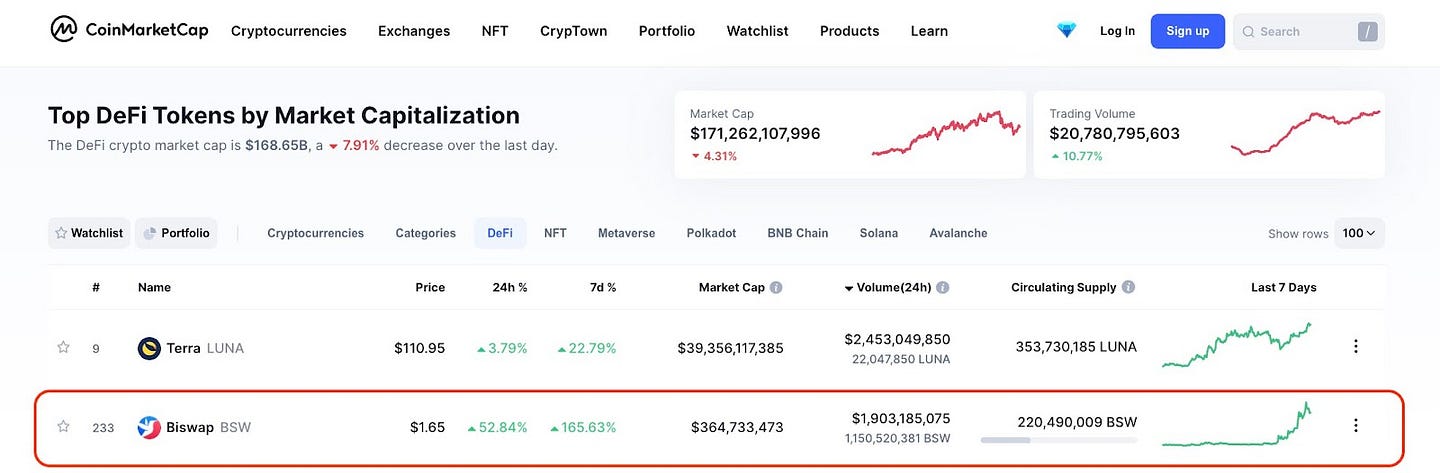Select the DeFi filter tab
The width and height of the screenshot is (1440, 473).
500,233
